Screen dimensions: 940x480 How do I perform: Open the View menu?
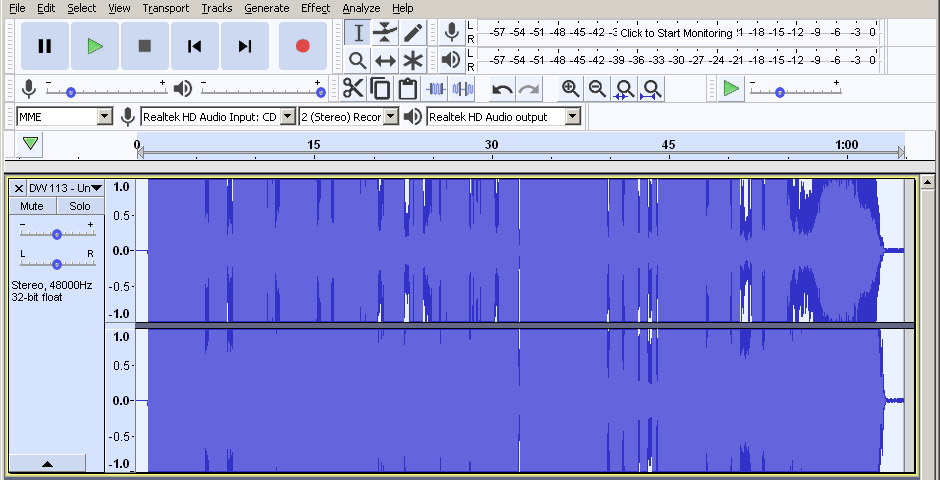pyautogui.click(x=119, y=8)
